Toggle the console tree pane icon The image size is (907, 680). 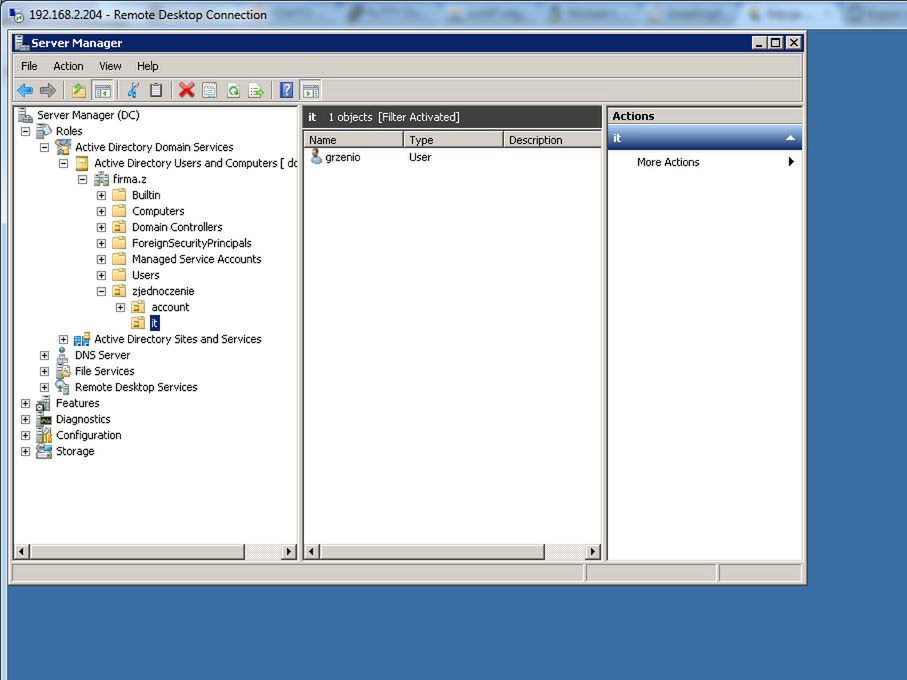tap(102, 90)
